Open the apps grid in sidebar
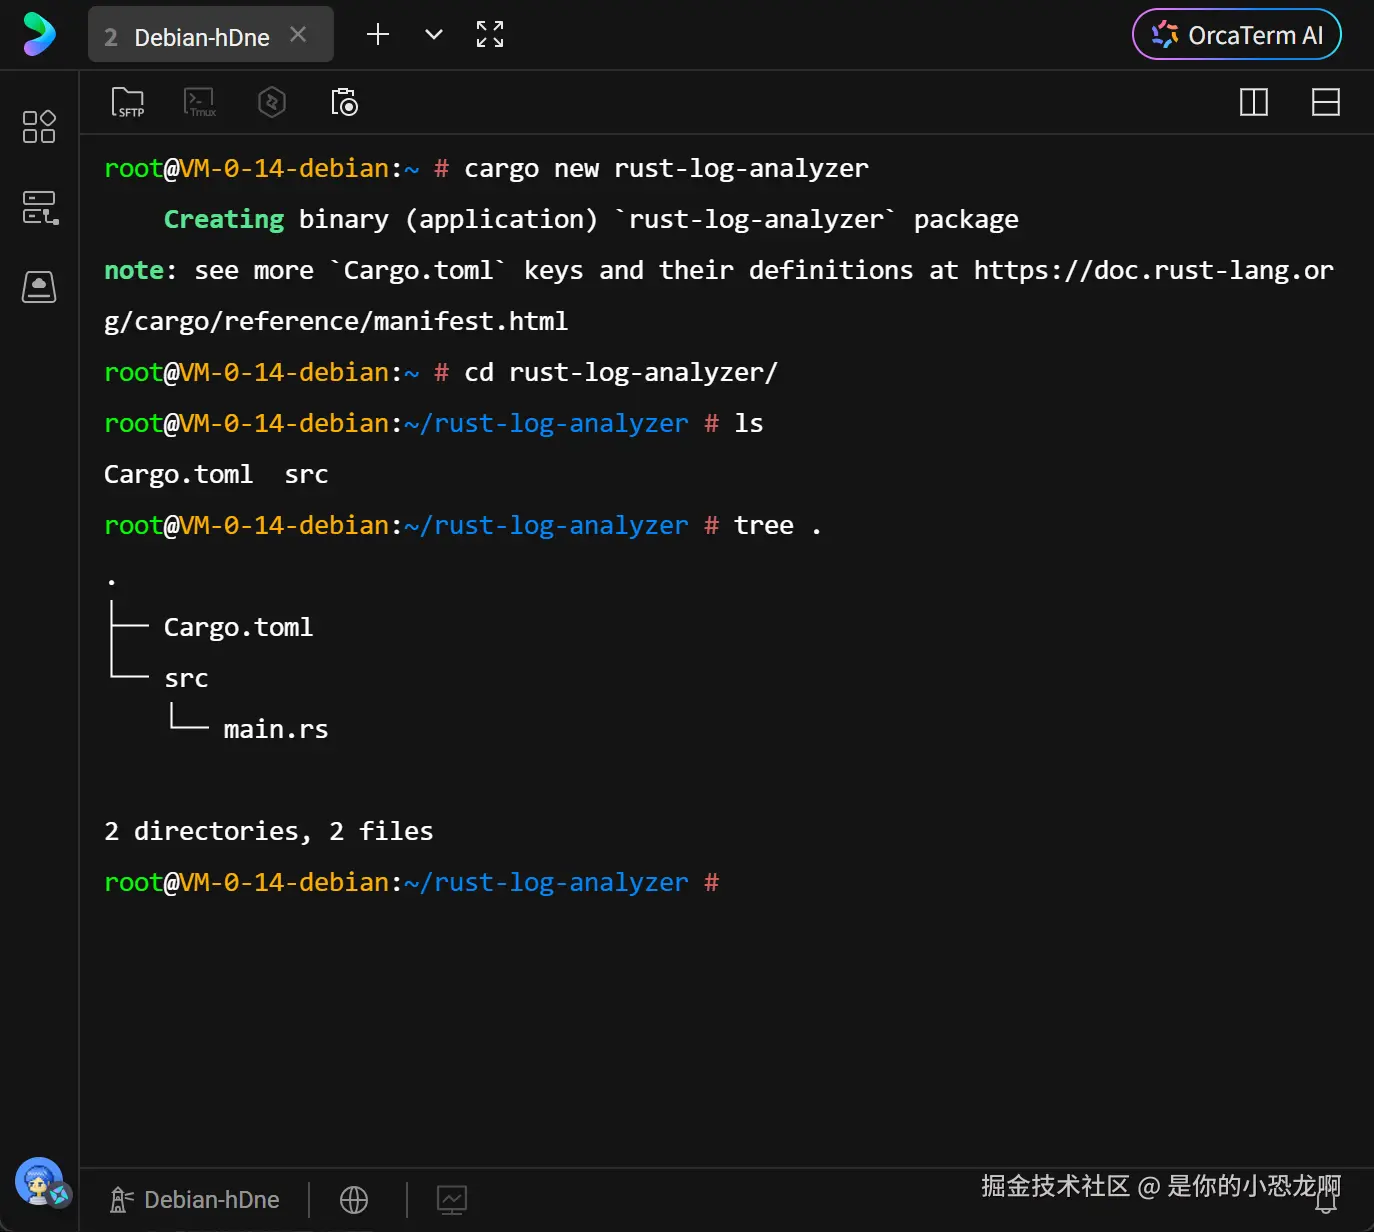 click(x=39, y=127)
